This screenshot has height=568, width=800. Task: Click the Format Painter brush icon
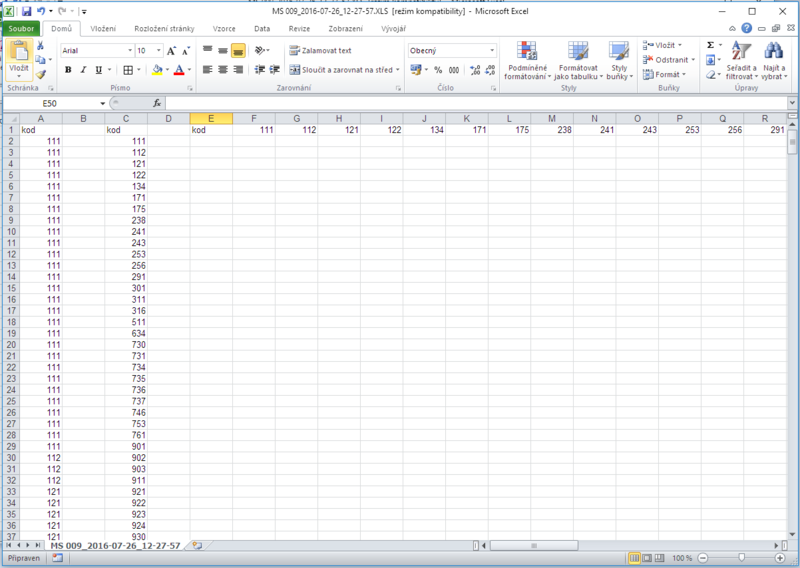41,74
